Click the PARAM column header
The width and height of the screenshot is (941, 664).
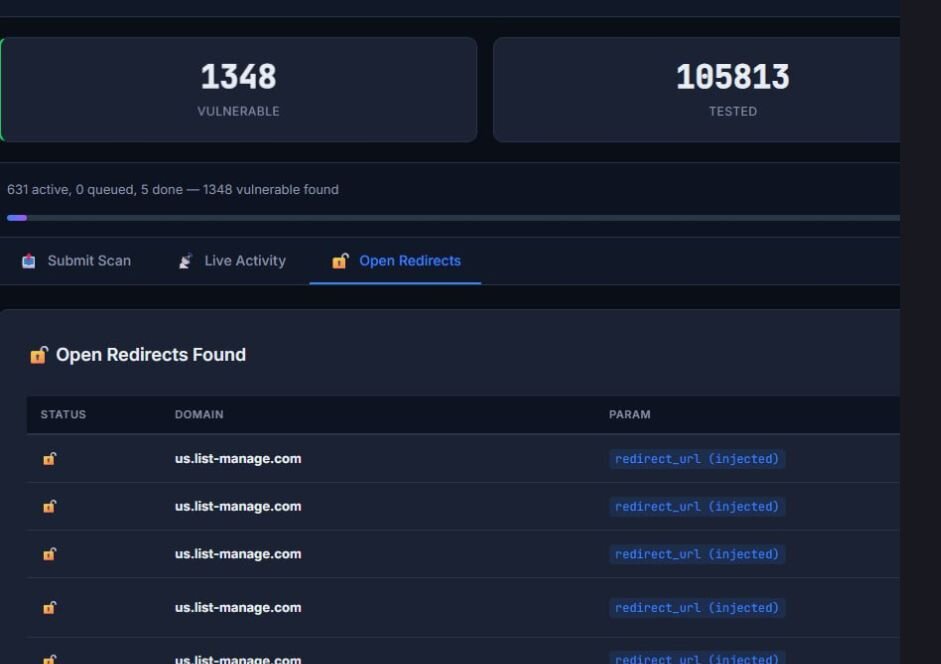[629, 414]
